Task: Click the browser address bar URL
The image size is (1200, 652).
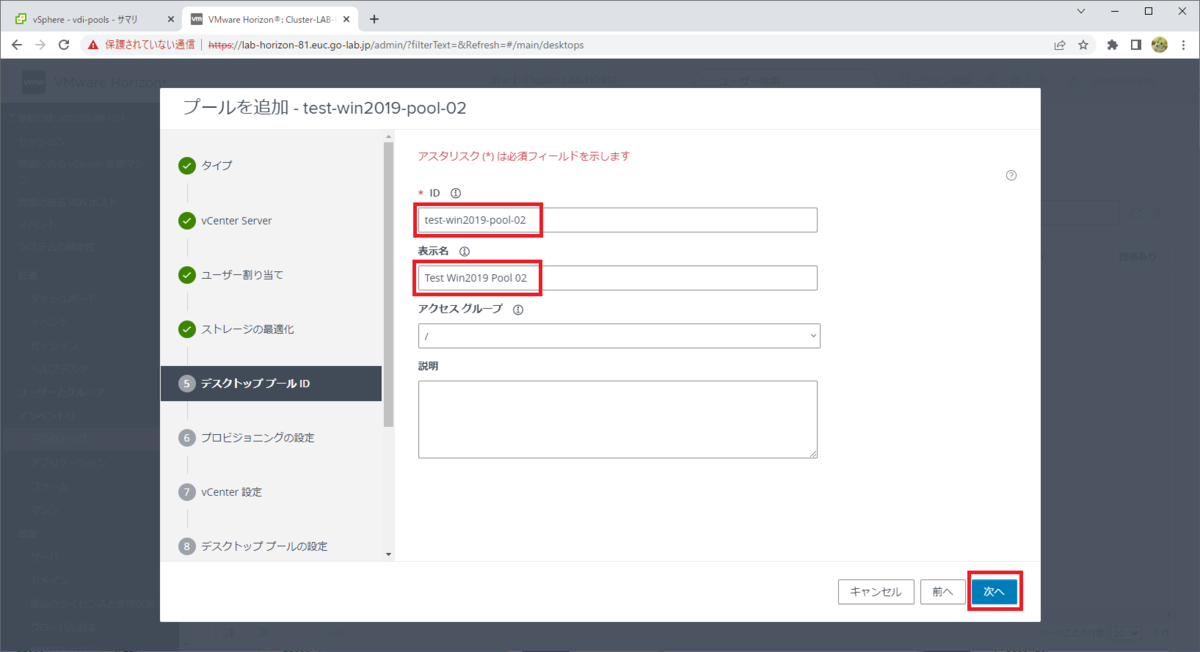Action: pos(396,45)
